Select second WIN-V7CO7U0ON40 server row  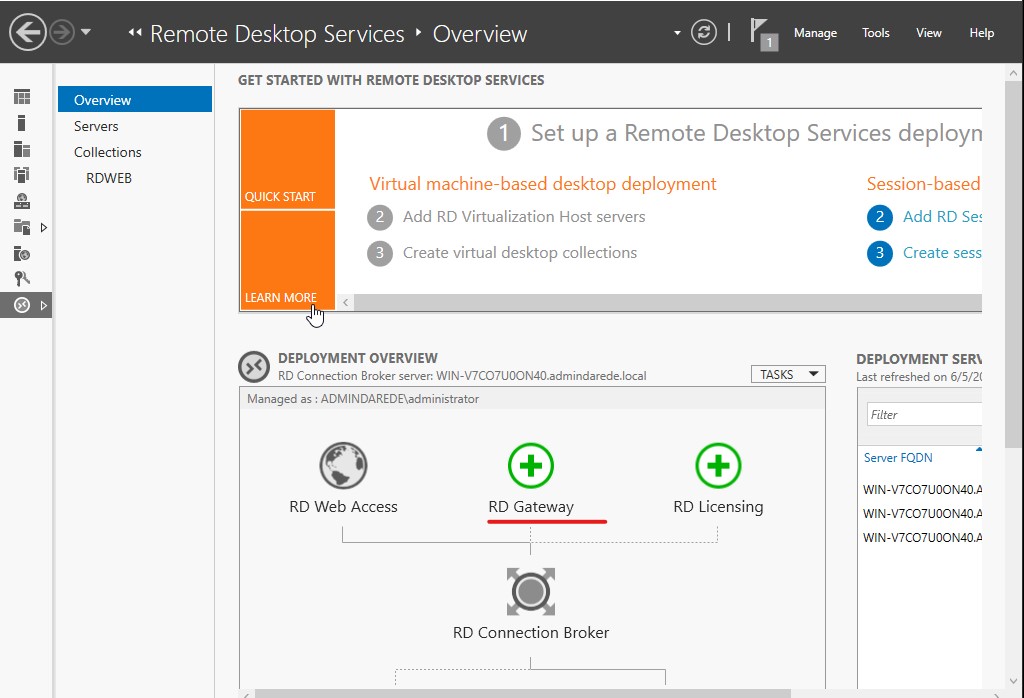[x=921, y=514]
